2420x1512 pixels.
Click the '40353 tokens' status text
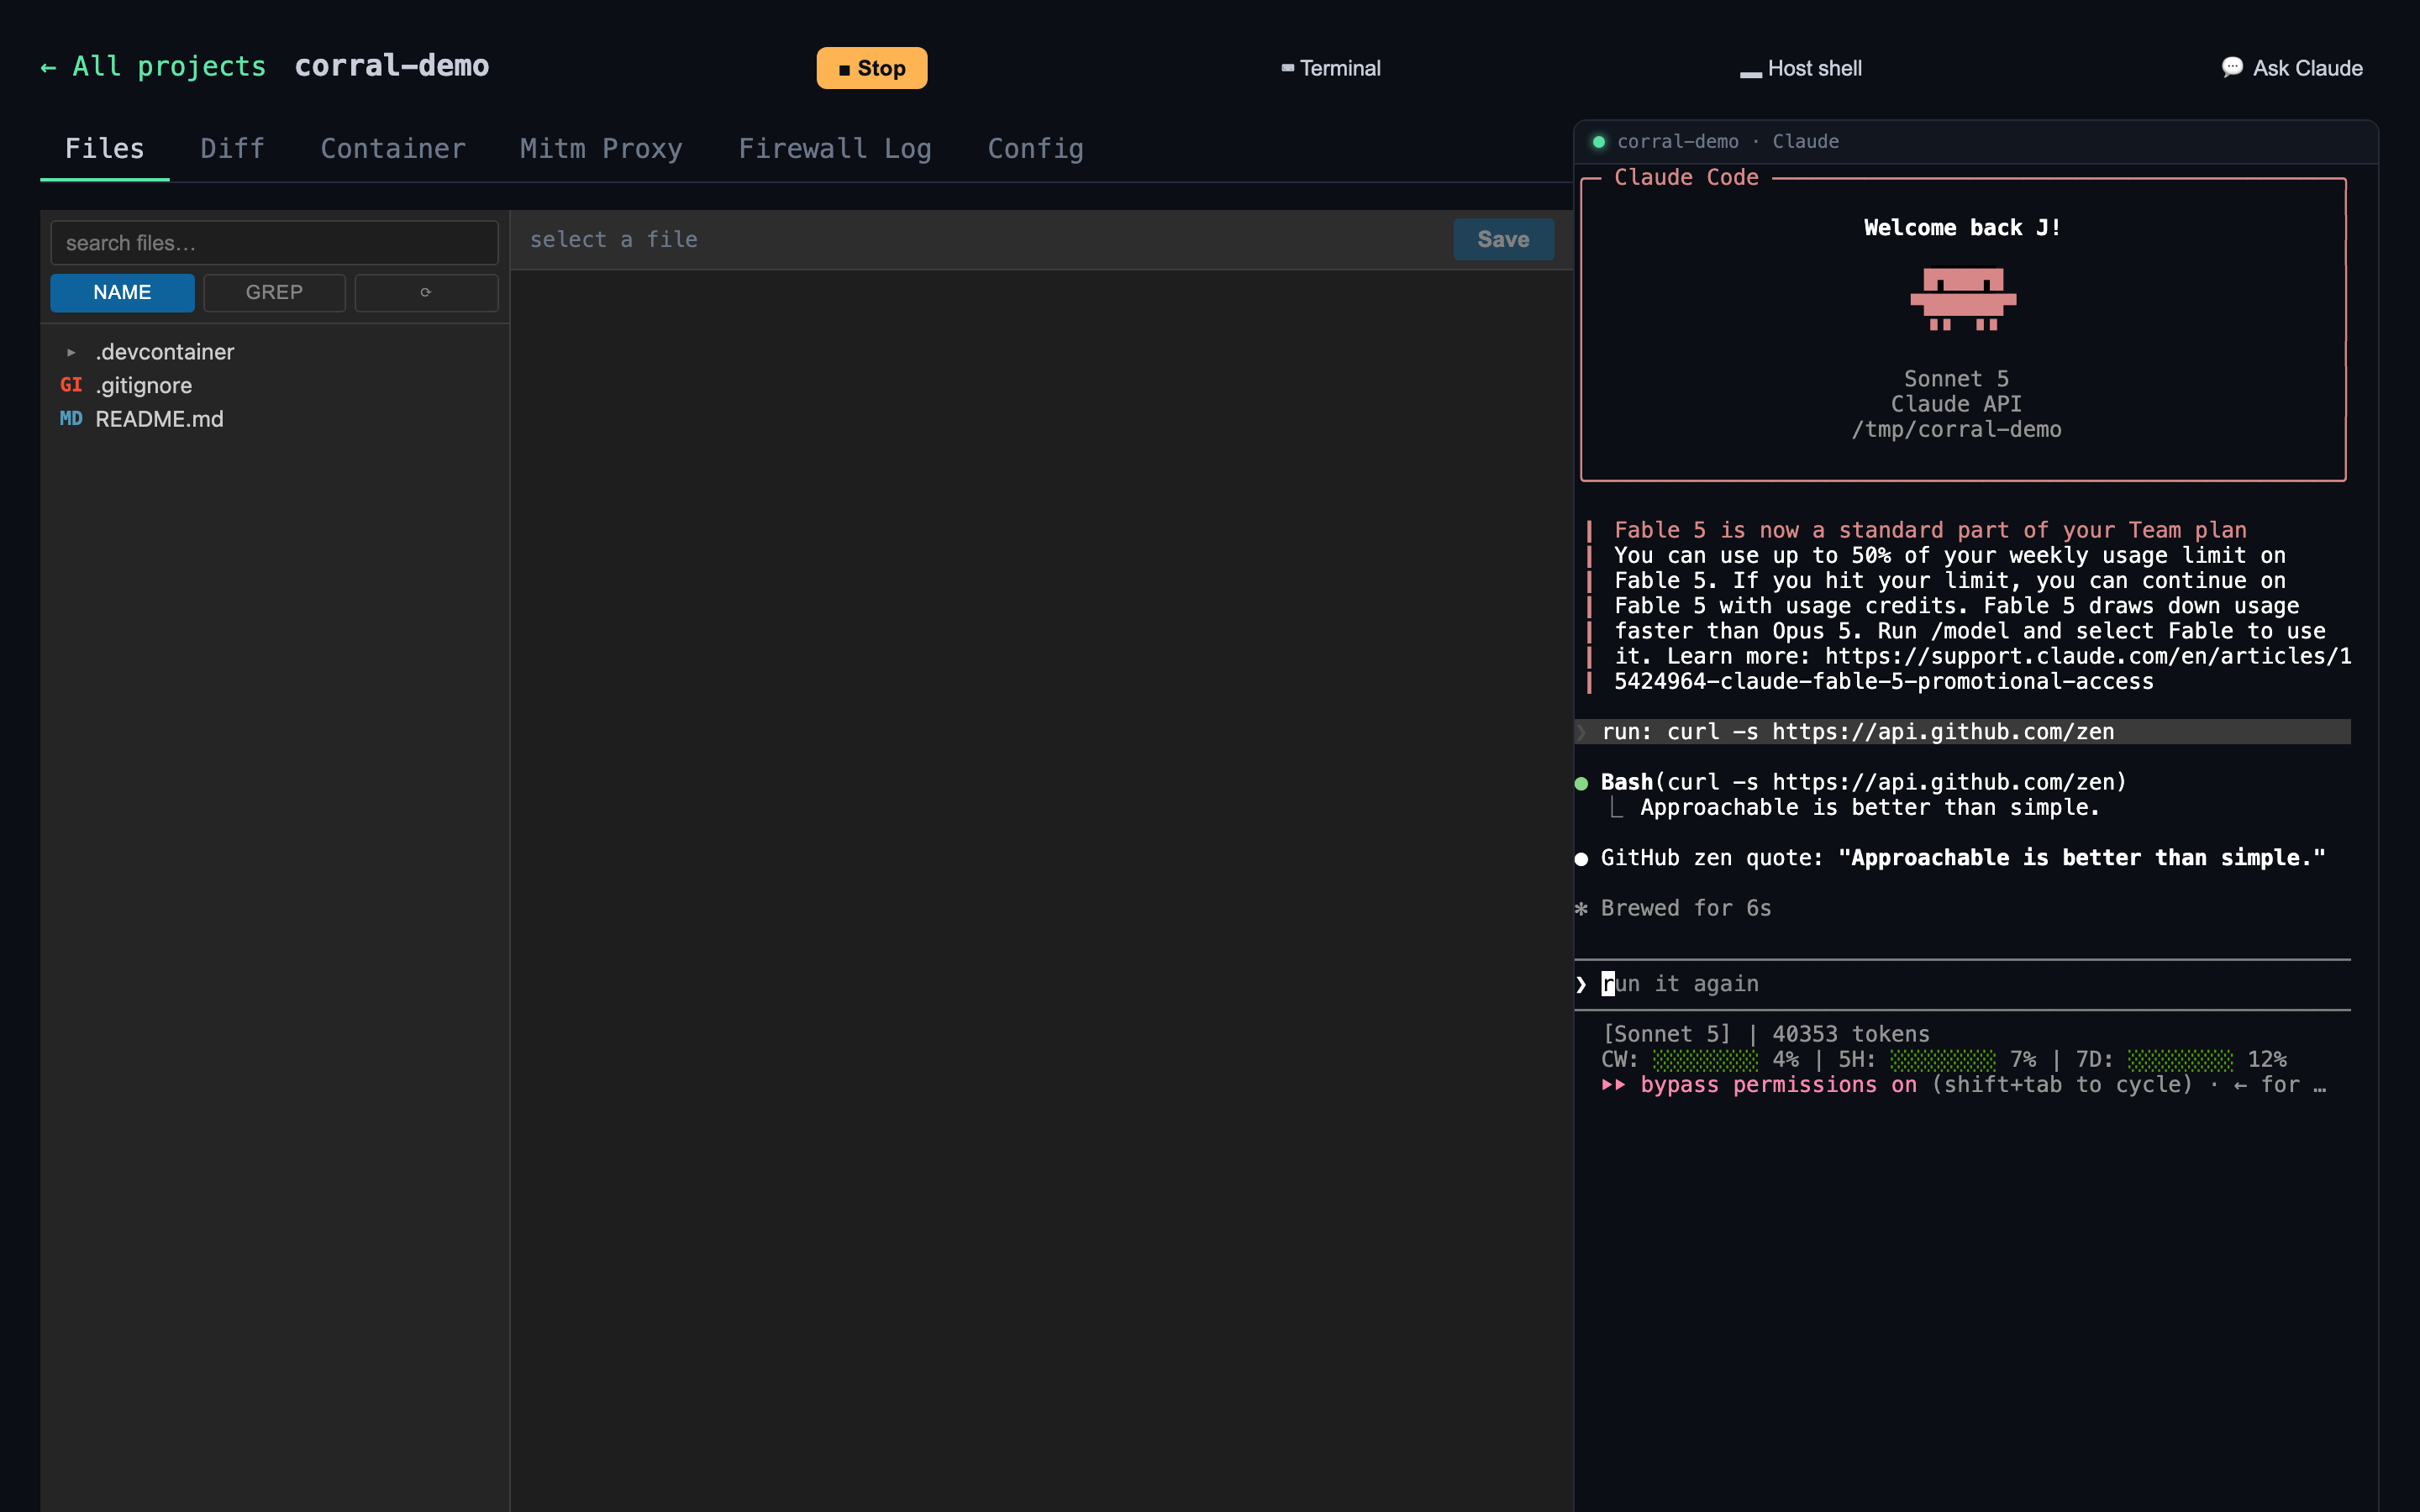pyautogui.click(x=1851, y=1034)
